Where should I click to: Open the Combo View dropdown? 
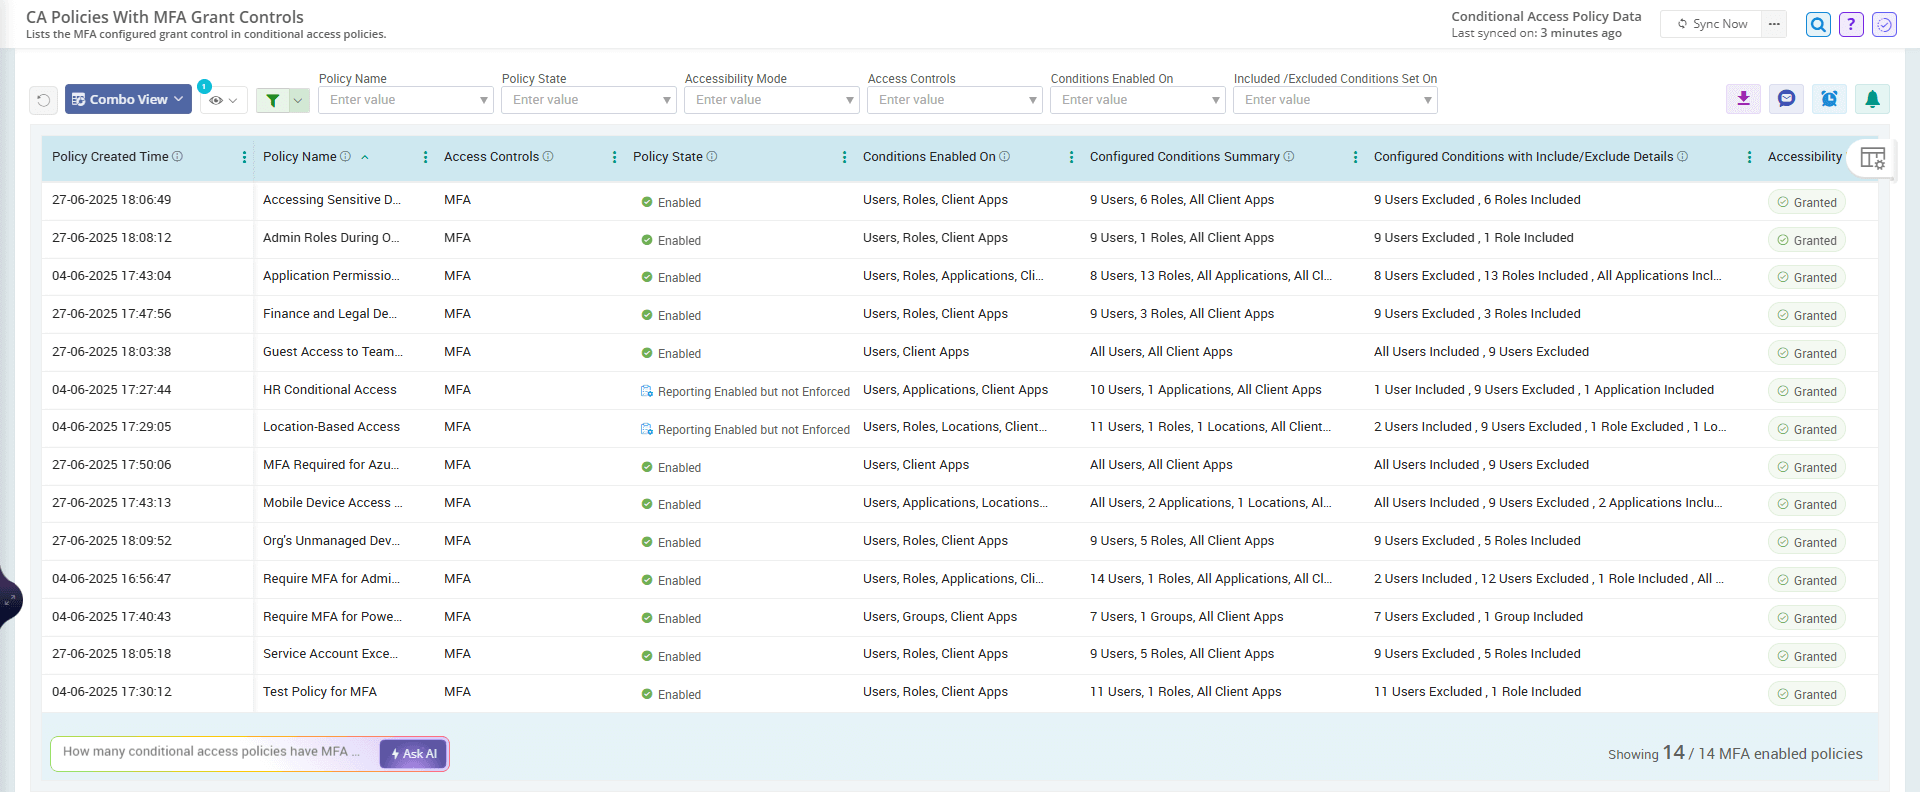(128, 99)
